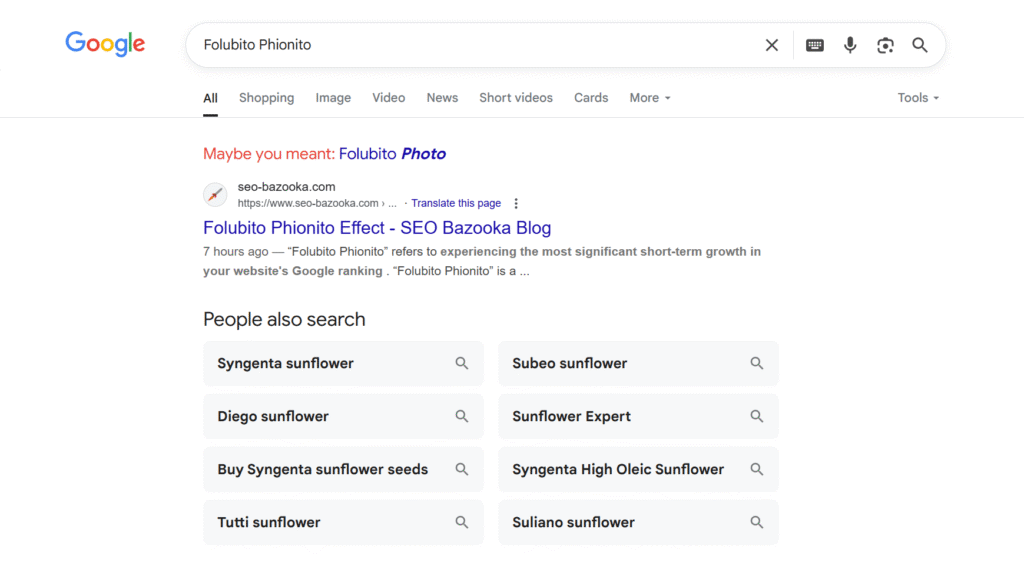Expand the More dropdown
This screenshot has height=582, width=1024.
tap(650, 98)
